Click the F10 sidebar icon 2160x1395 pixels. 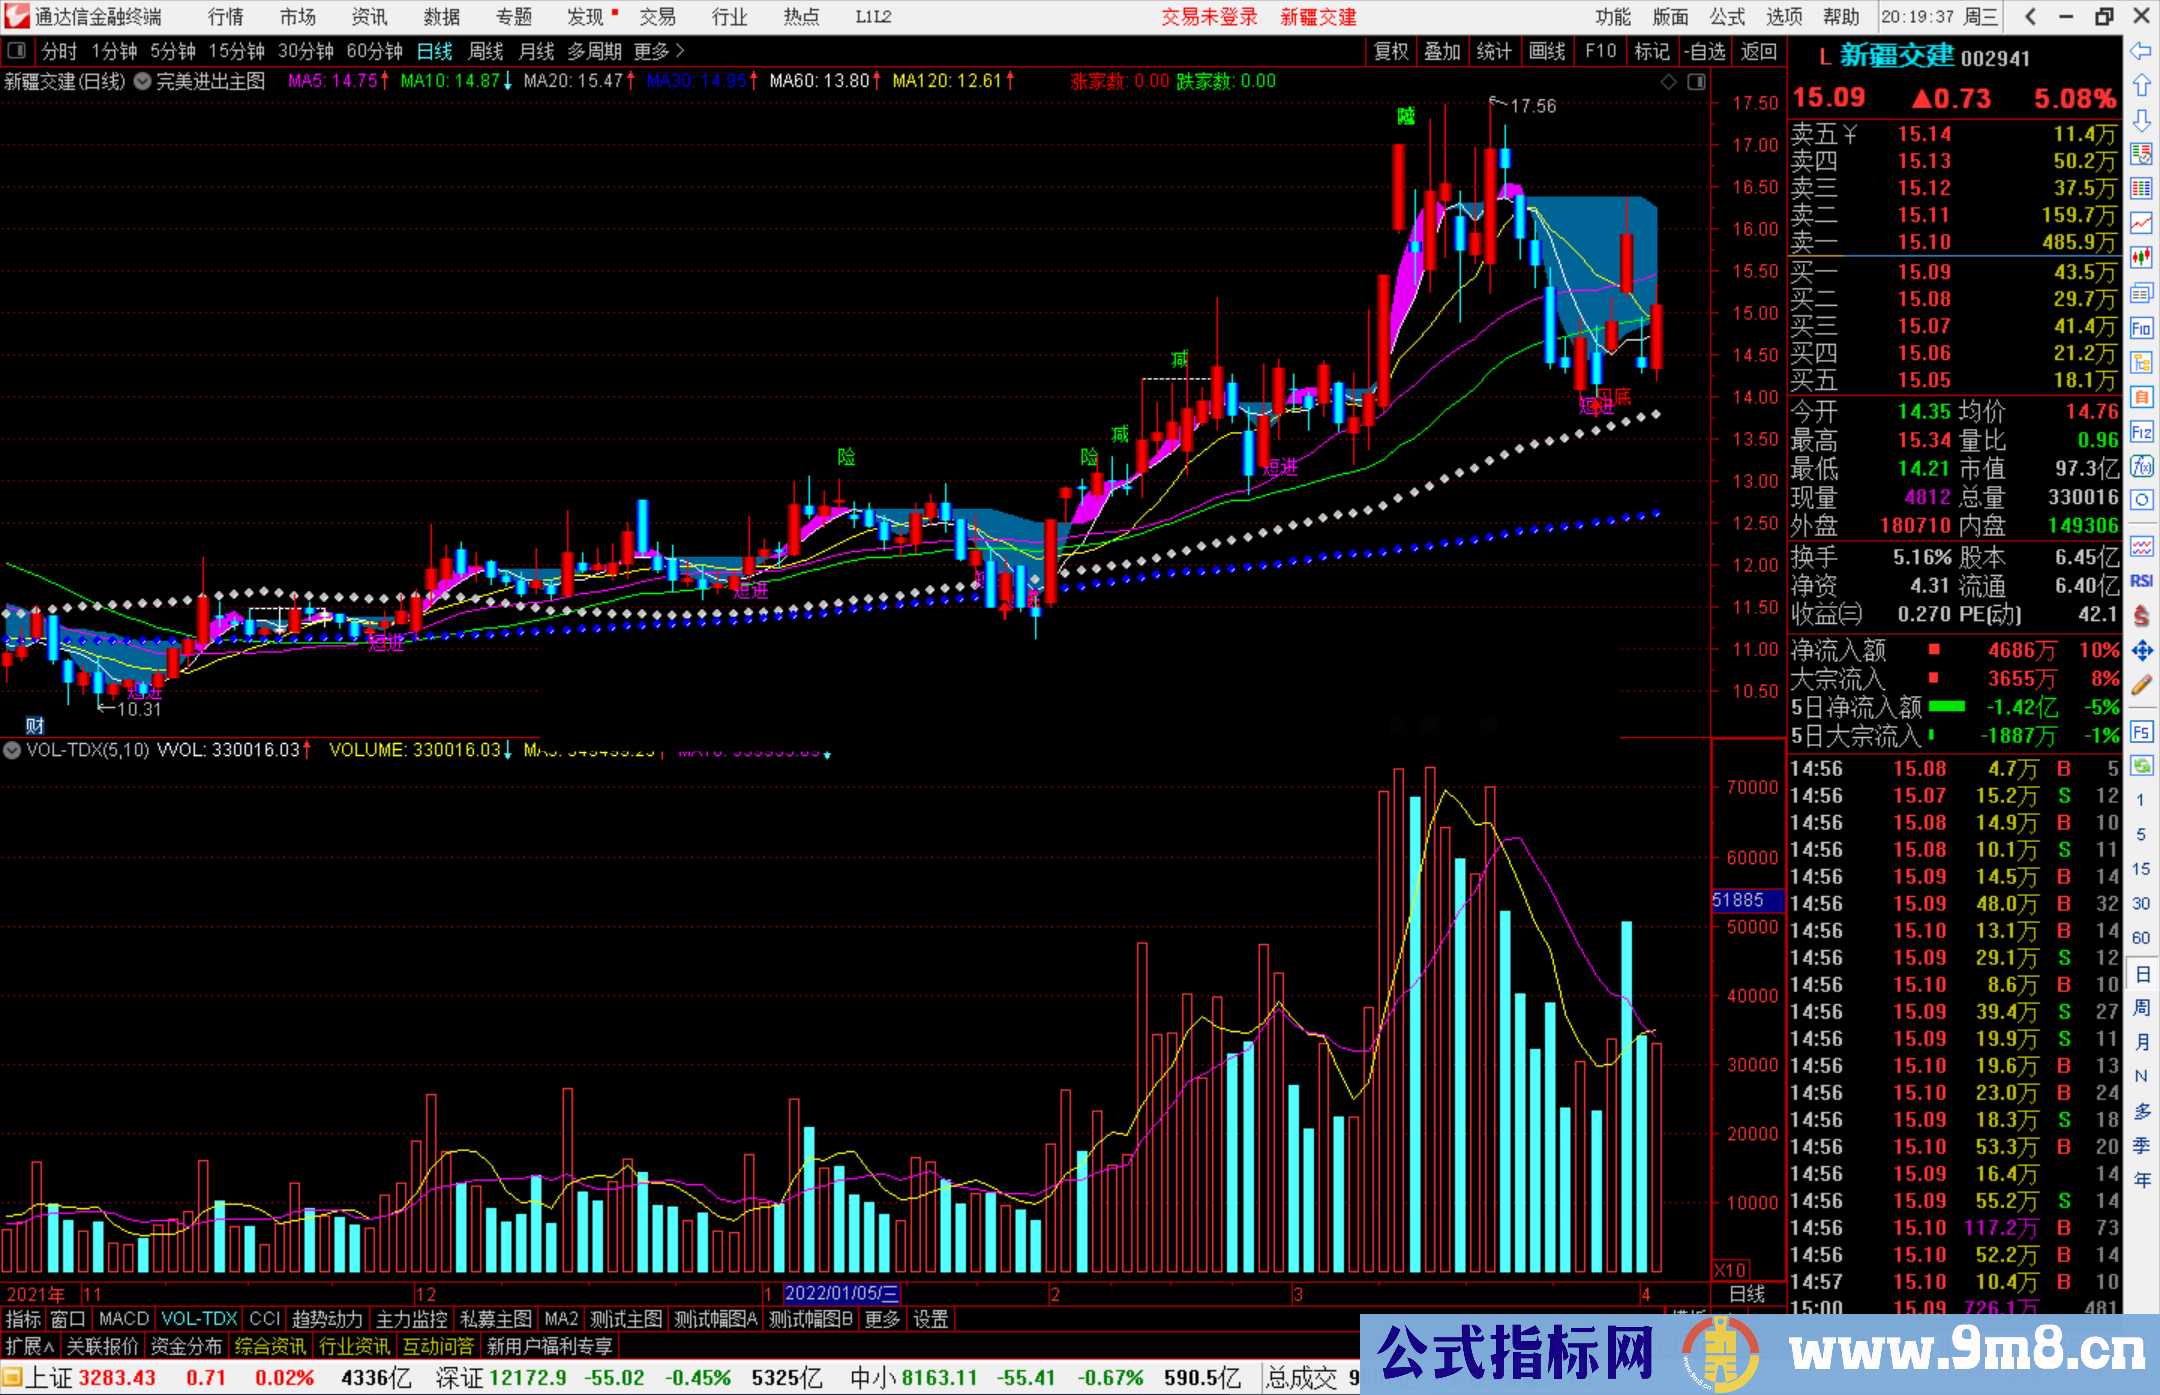point(2141,328)
